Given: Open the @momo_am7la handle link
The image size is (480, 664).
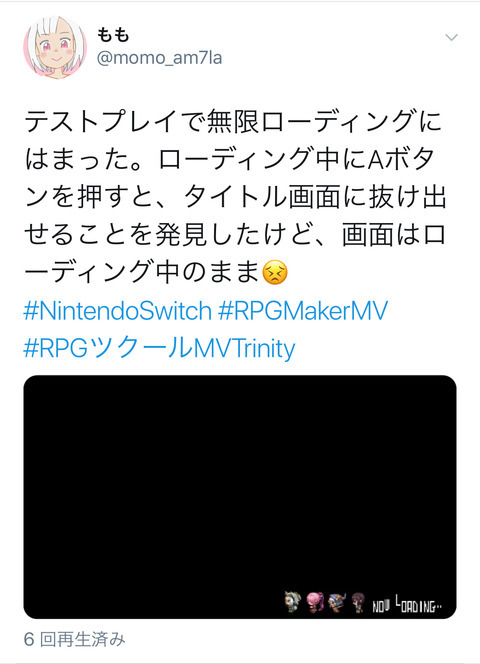Looking at the screenshot, I should pos(159,58).
